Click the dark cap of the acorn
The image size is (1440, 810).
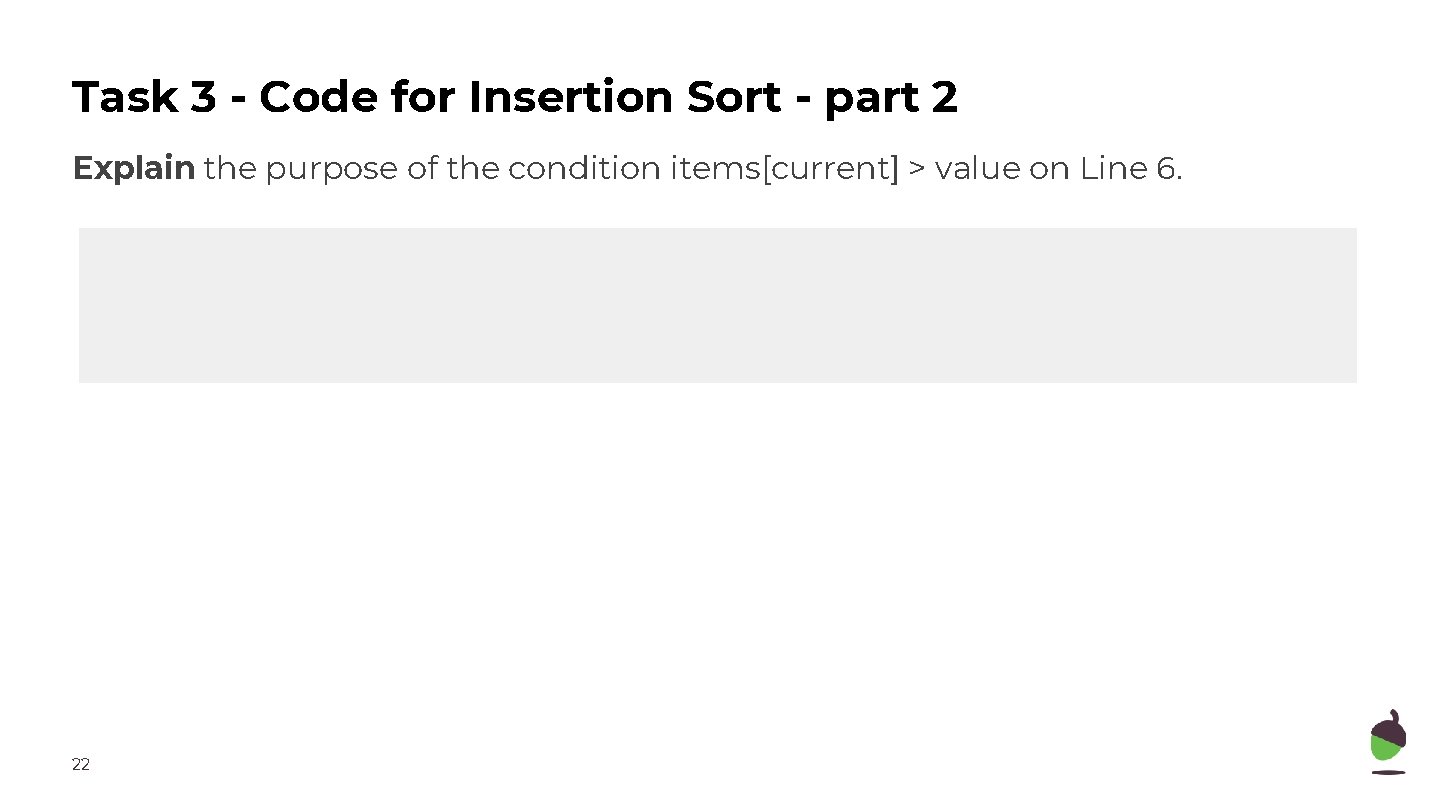coord(1391,729)
